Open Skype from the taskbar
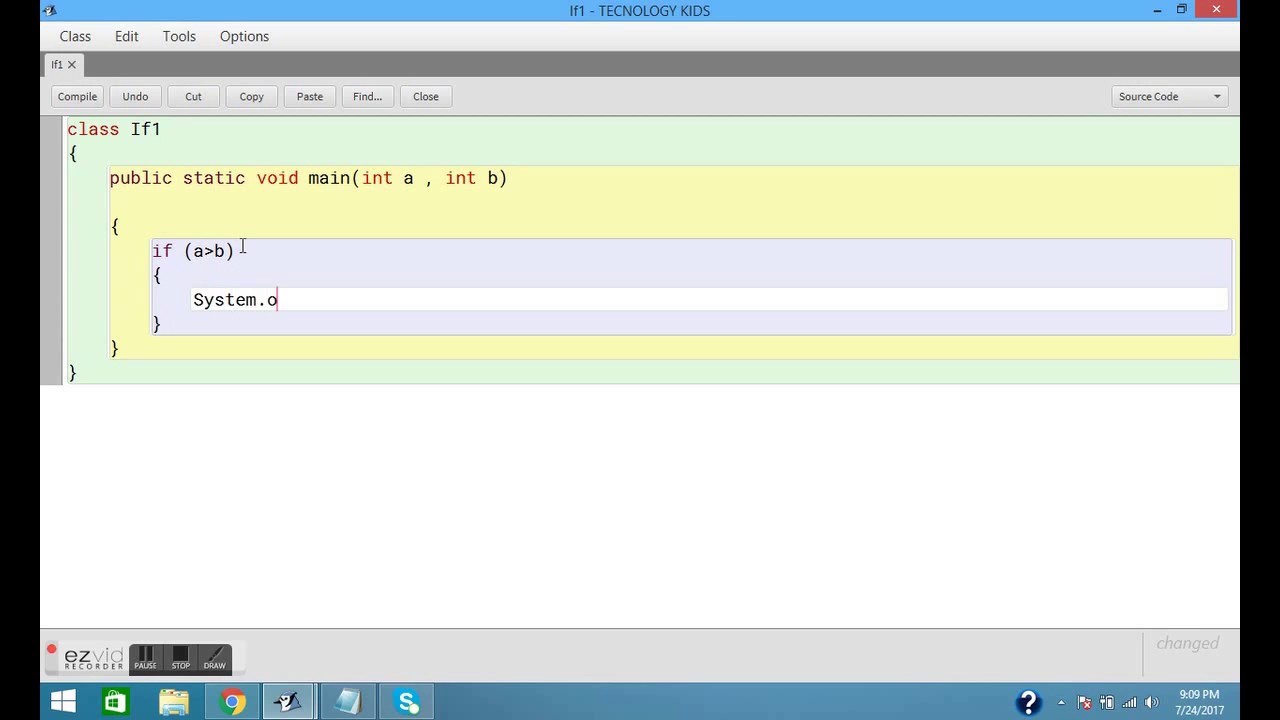Viewport: 1280px width, 720px height. pyautogui.click(x=407, y=702)
